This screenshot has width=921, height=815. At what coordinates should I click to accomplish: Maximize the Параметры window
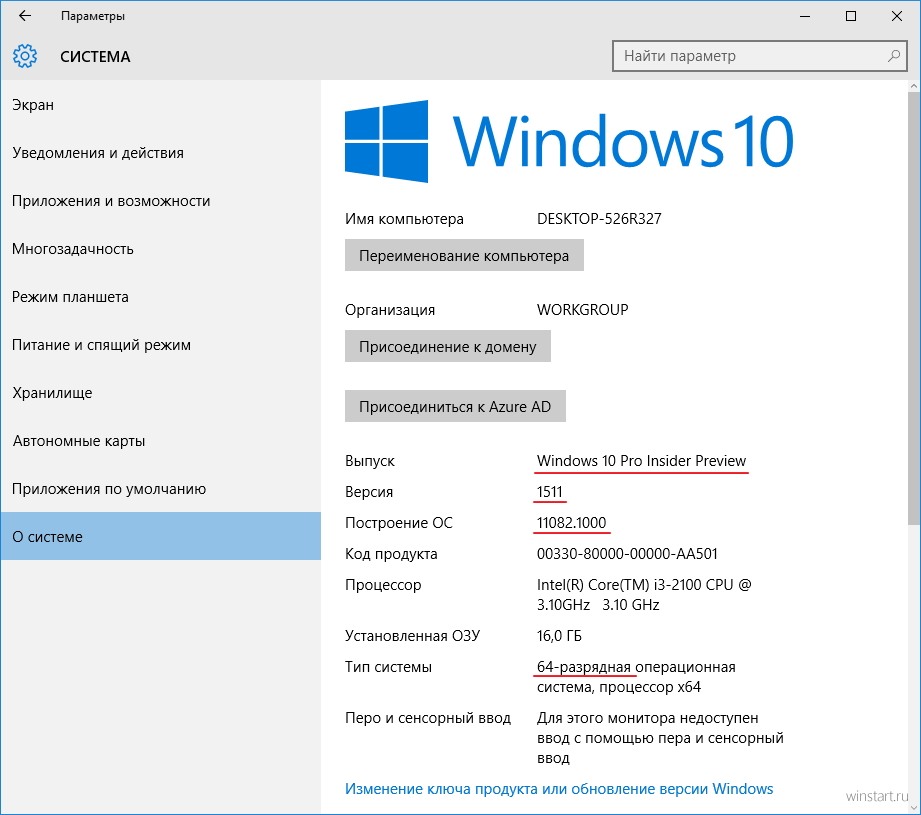[851, 16]
